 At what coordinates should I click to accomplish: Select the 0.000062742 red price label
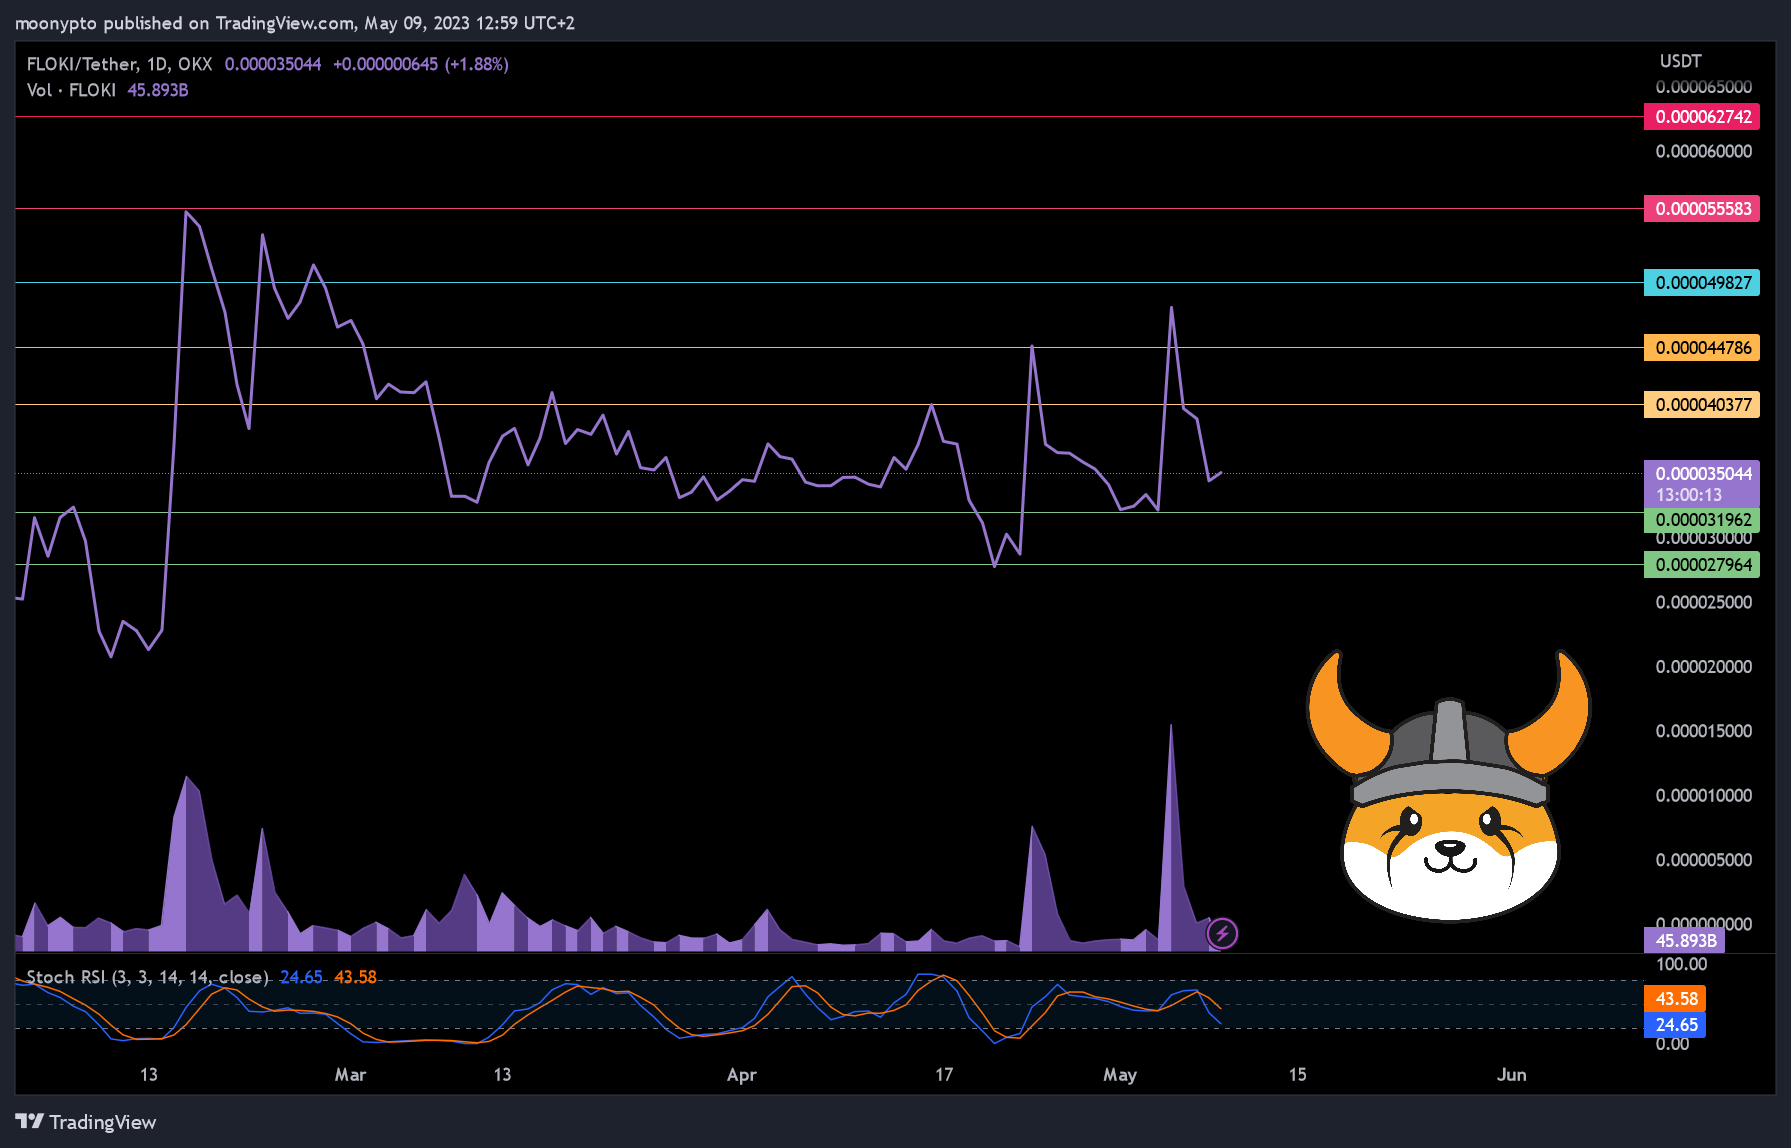coord(1702,117)
